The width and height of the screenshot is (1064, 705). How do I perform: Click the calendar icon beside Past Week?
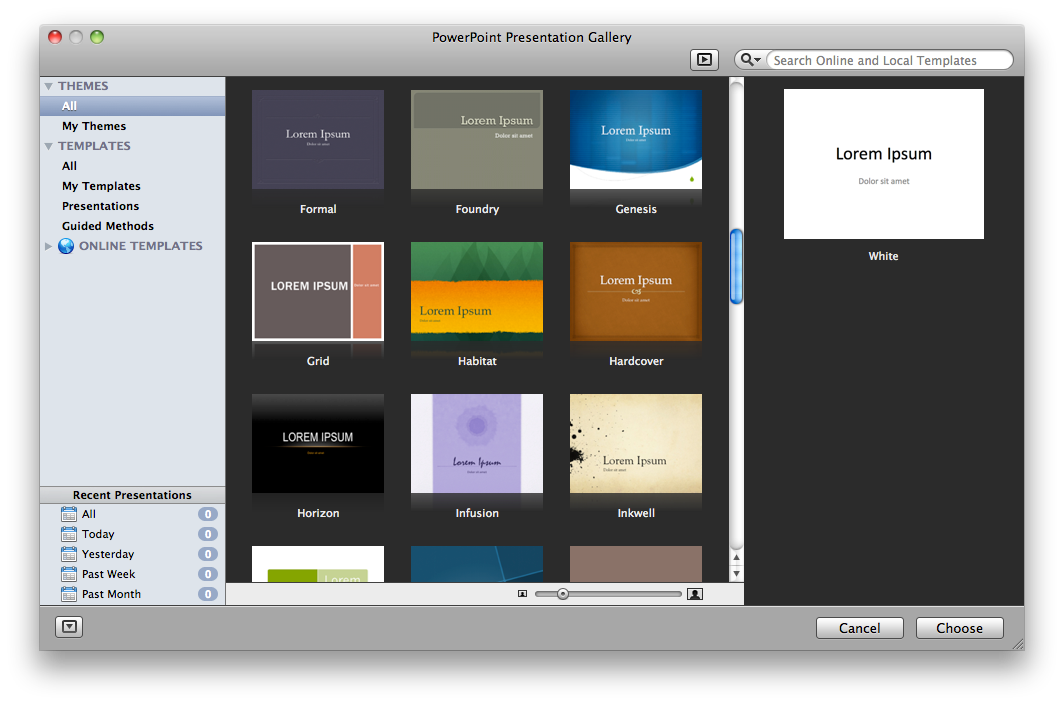pos(69,574)
